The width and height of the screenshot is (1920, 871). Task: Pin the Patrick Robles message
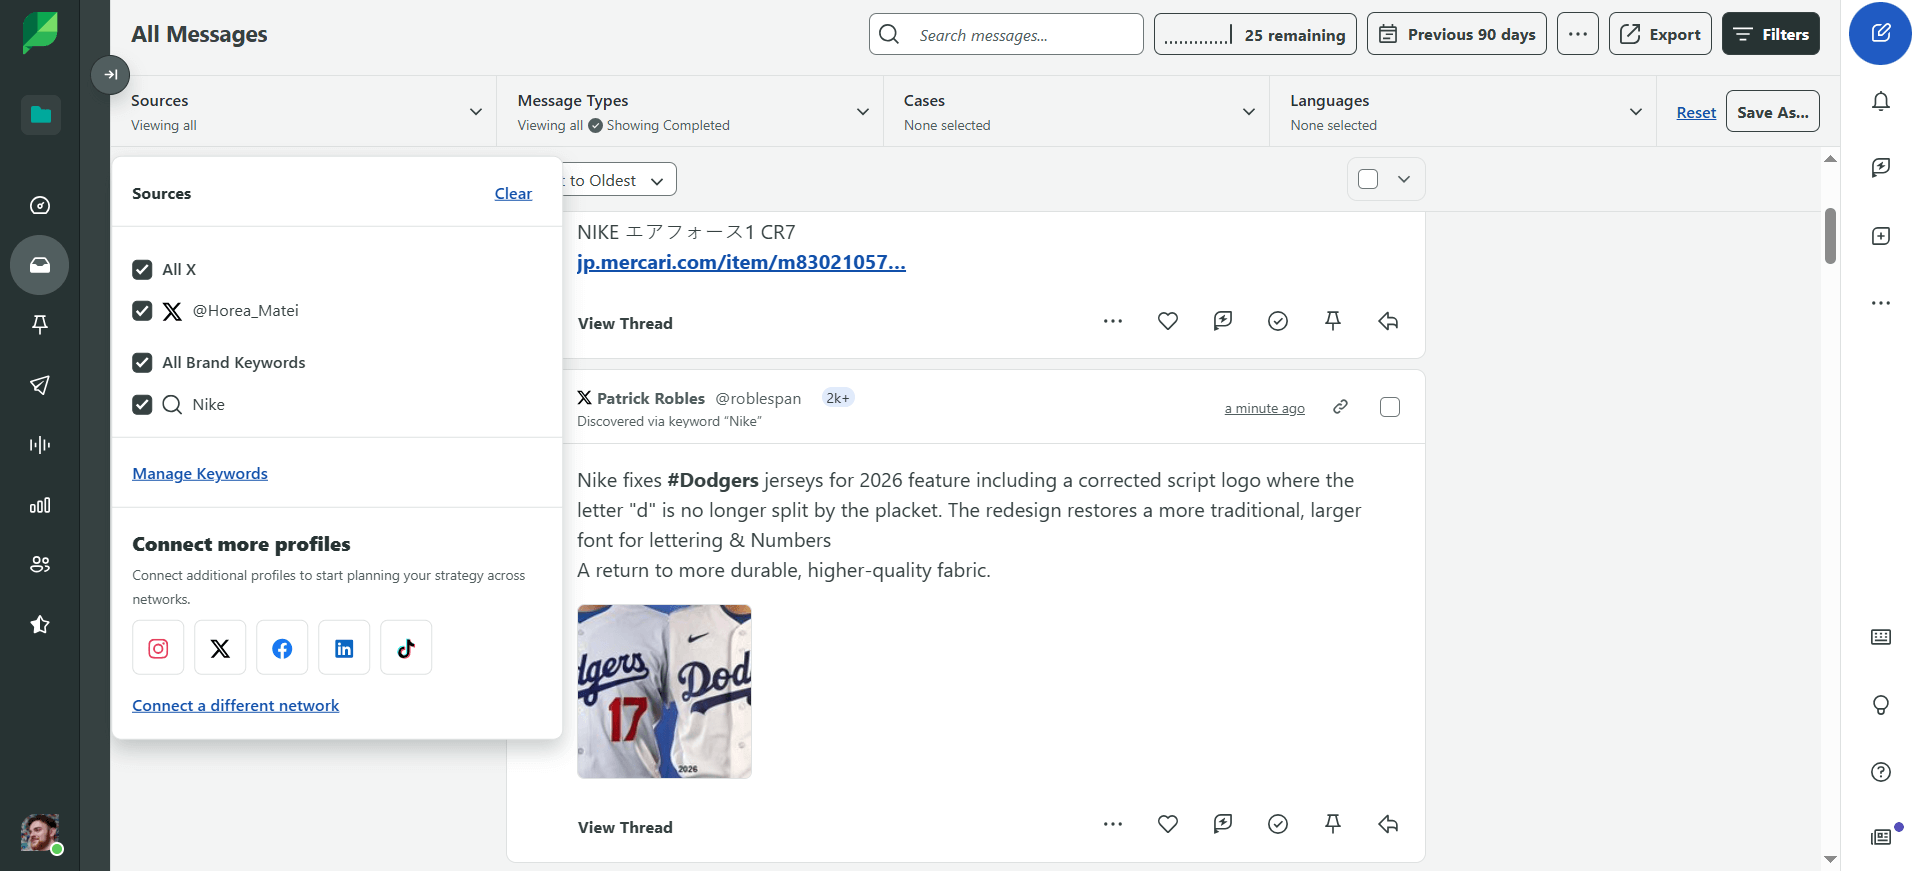point(1333,824)
